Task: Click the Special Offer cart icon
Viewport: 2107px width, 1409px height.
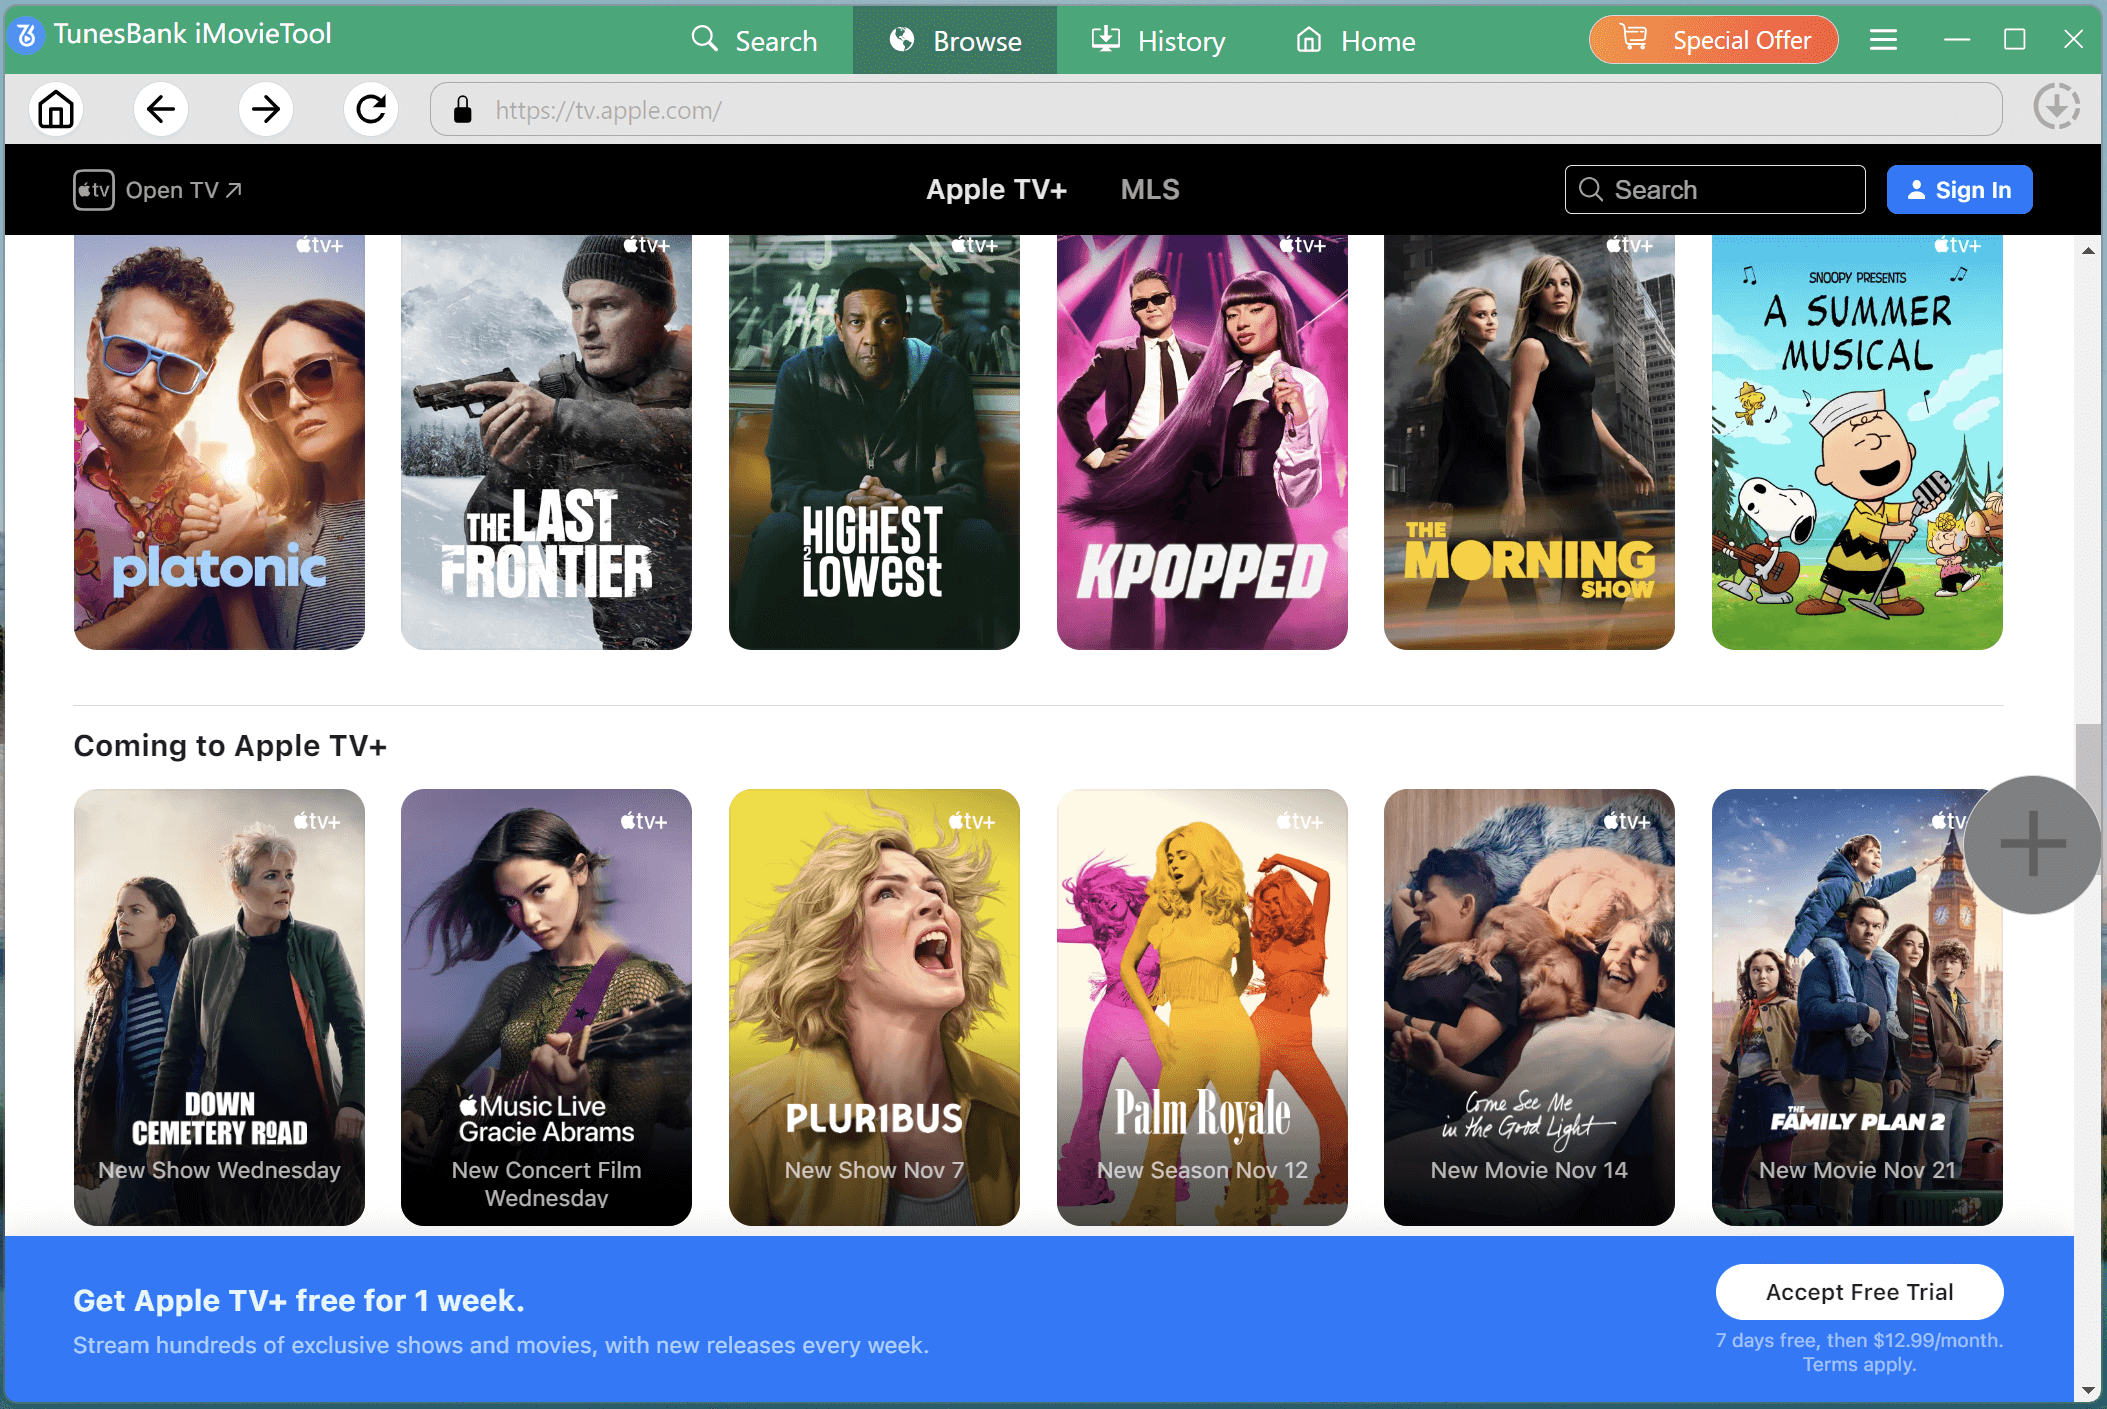Action: pos(1632,39)
